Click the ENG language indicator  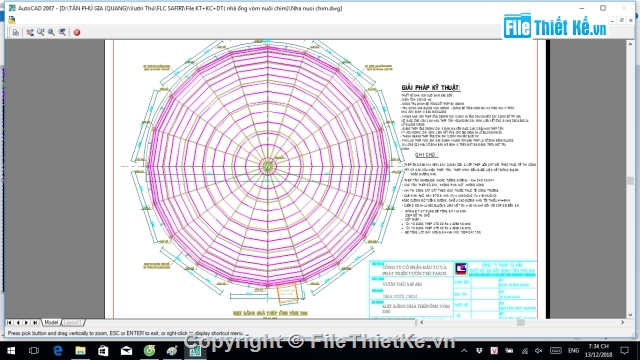(x=573, y=351)
